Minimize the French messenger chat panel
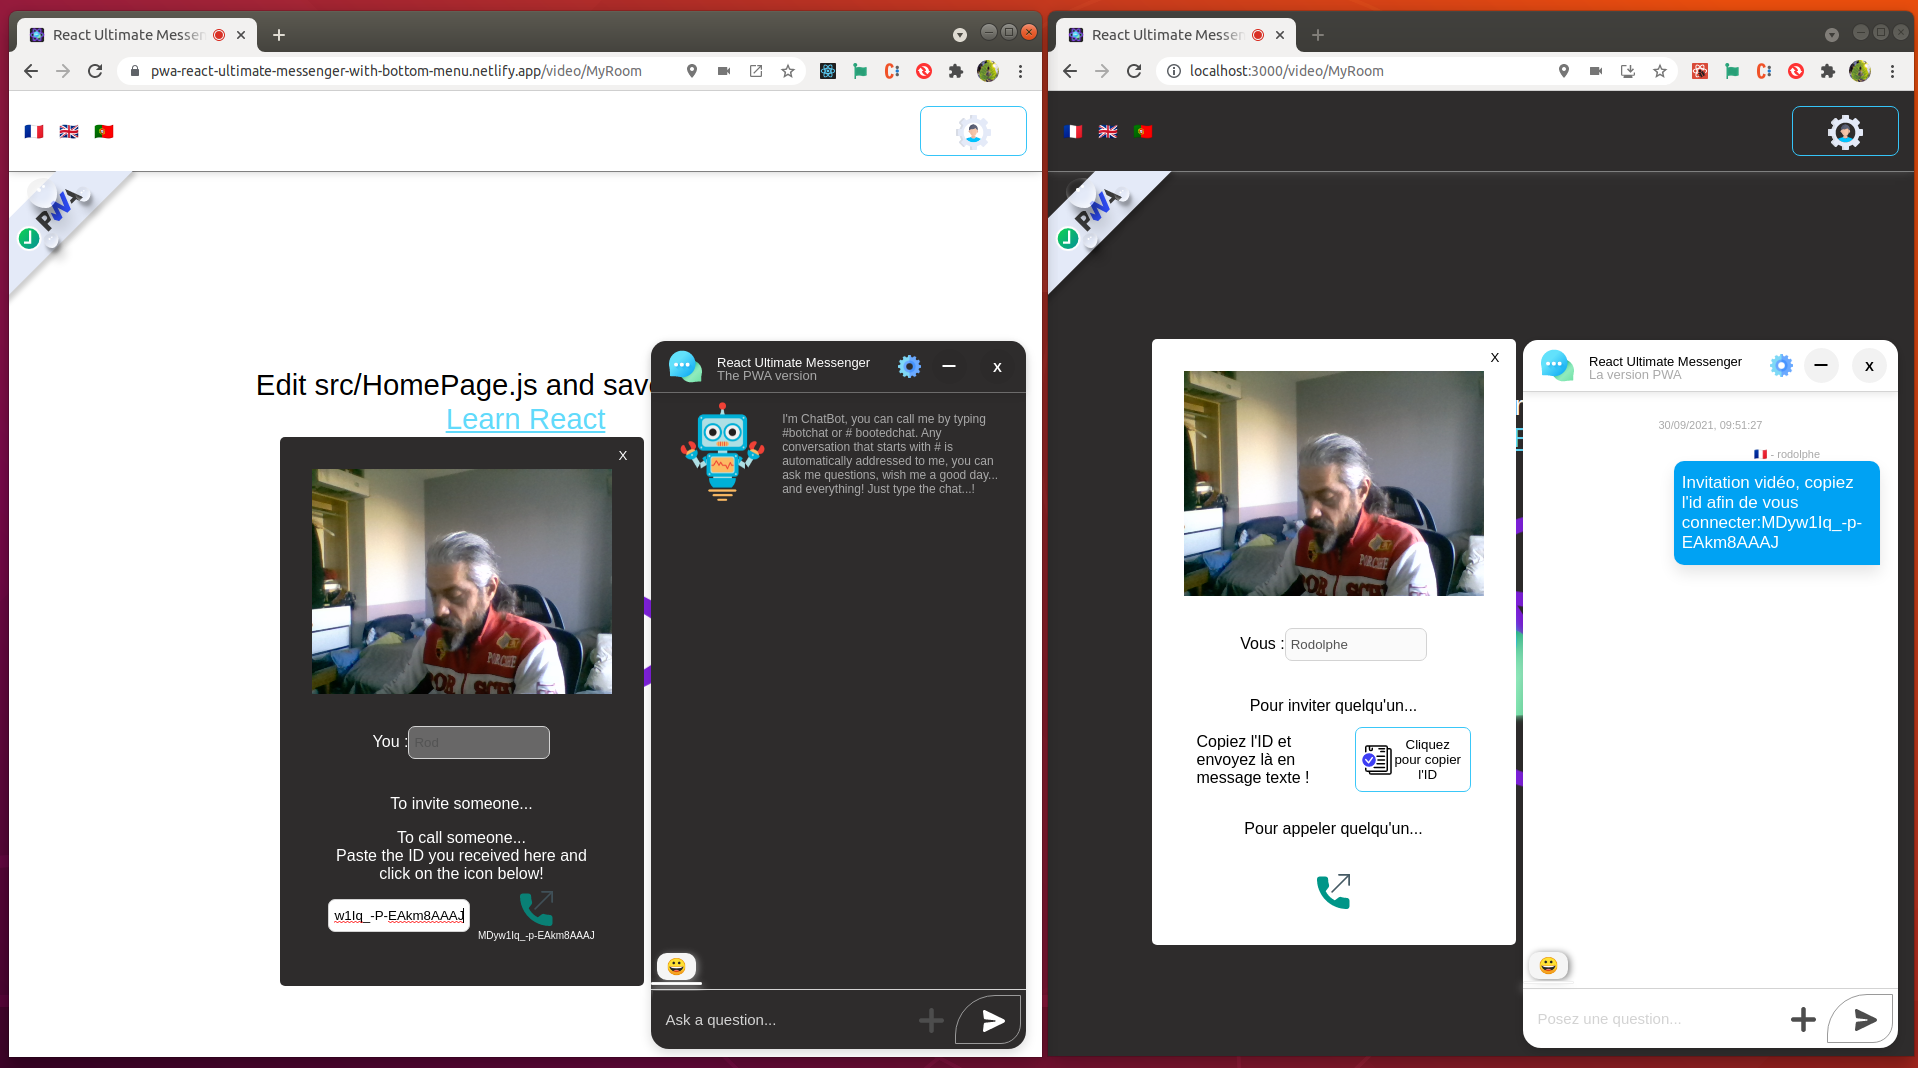This screenshot has width=1918, height=1068. click(x=1821, y=366)
